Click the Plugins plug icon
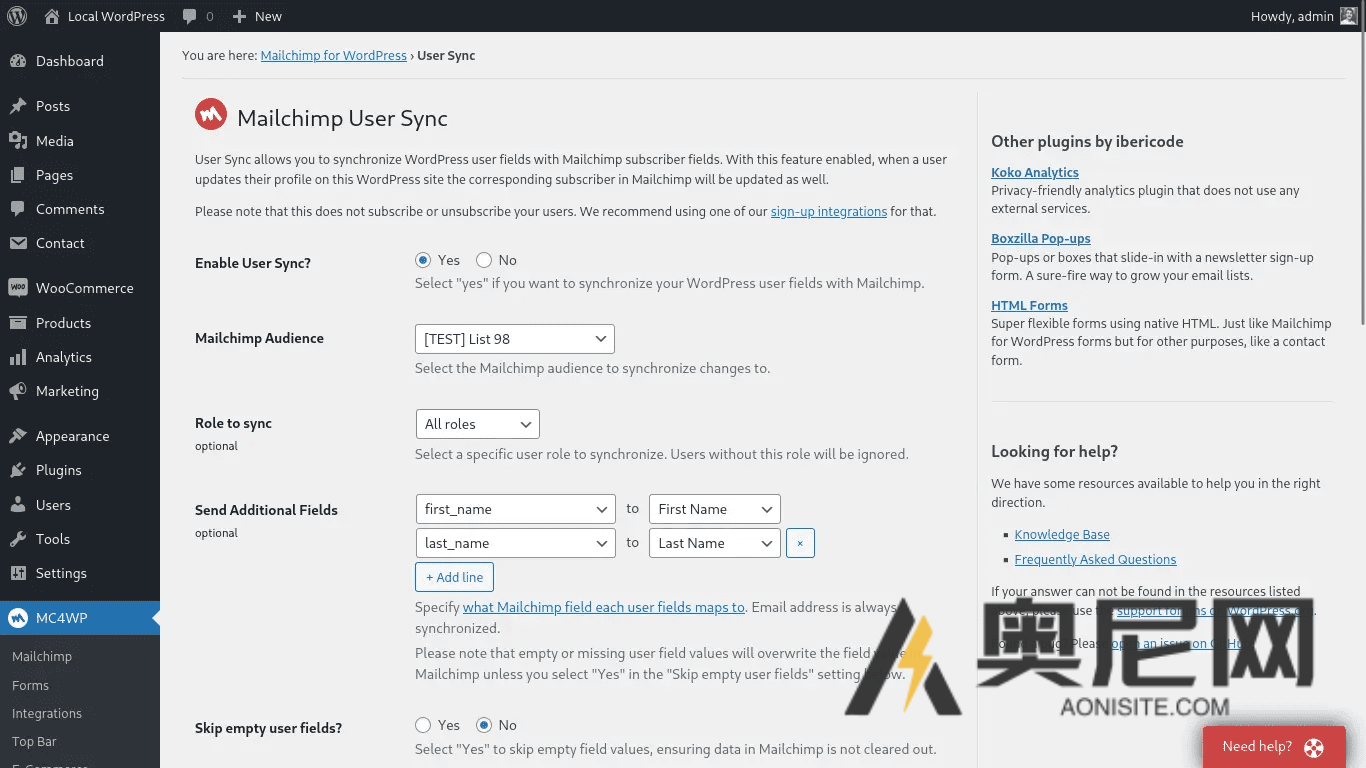This screenshot has width=1366, height=768. 18,470
